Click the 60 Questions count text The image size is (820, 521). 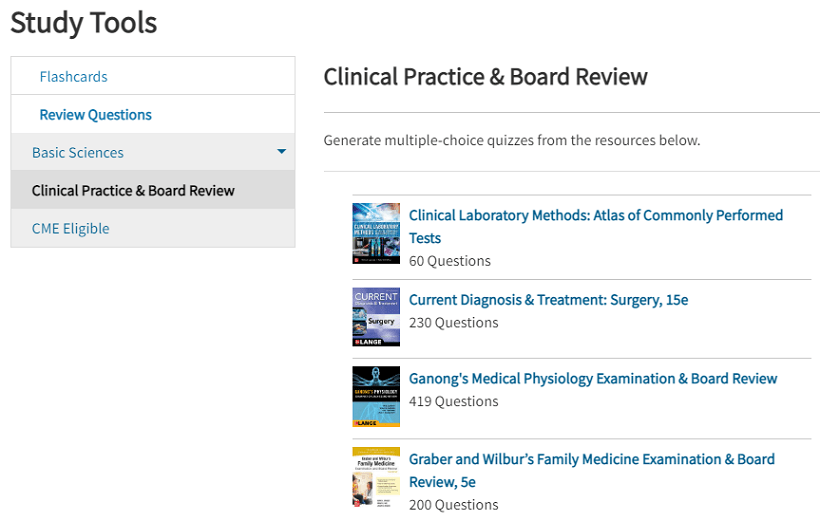pyautogui.click(x=450, y=261)
